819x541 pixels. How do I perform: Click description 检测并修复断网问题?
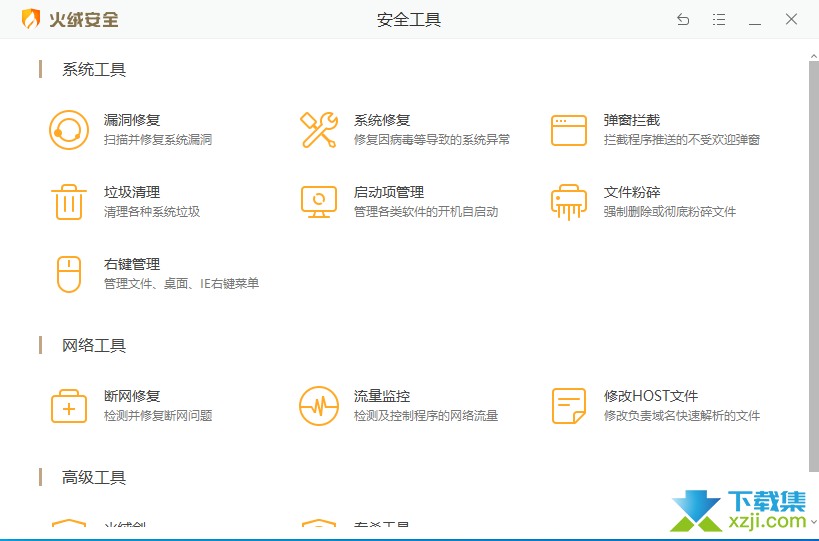(x=158, y=415)
